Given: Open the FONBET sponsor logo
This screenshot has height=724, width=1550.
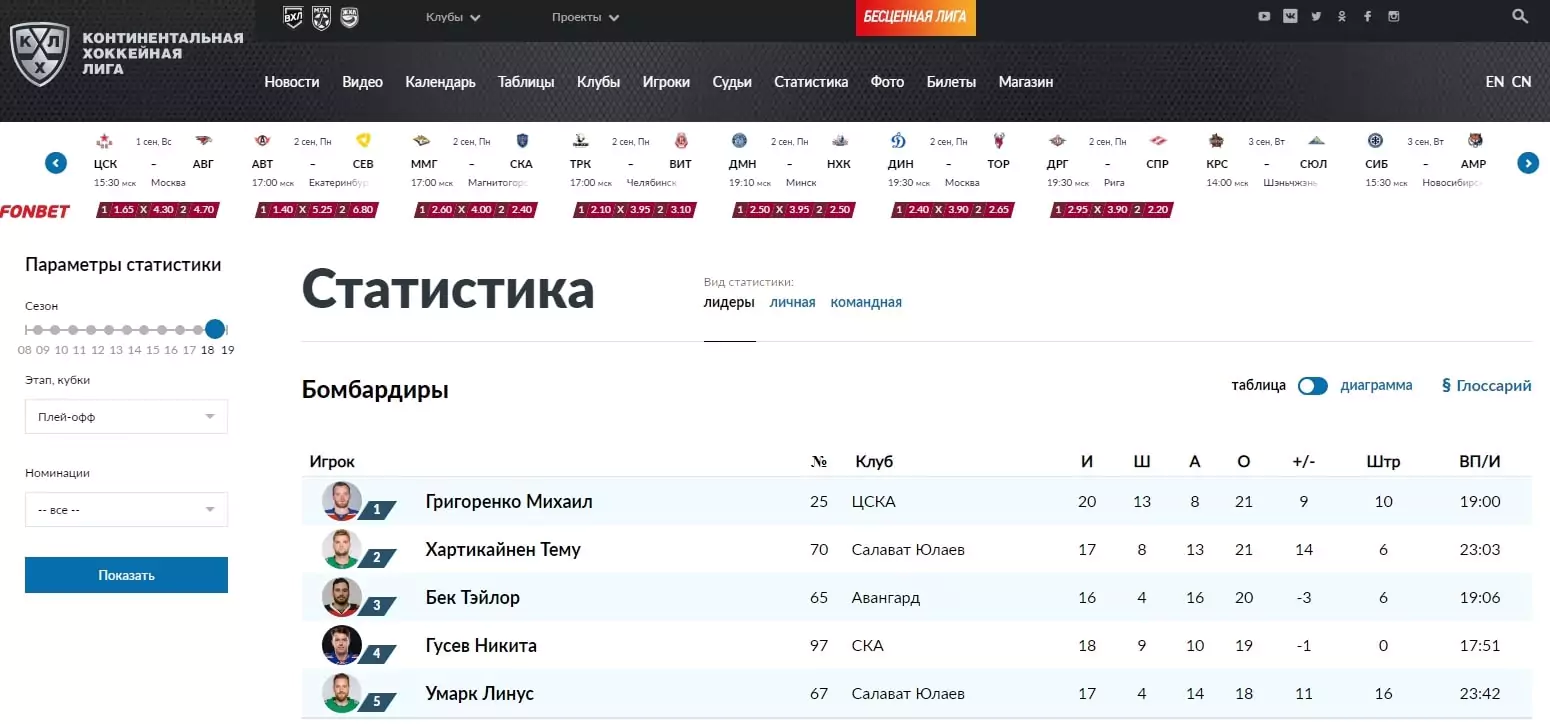Looking at the screenshot, I should 35,211.
